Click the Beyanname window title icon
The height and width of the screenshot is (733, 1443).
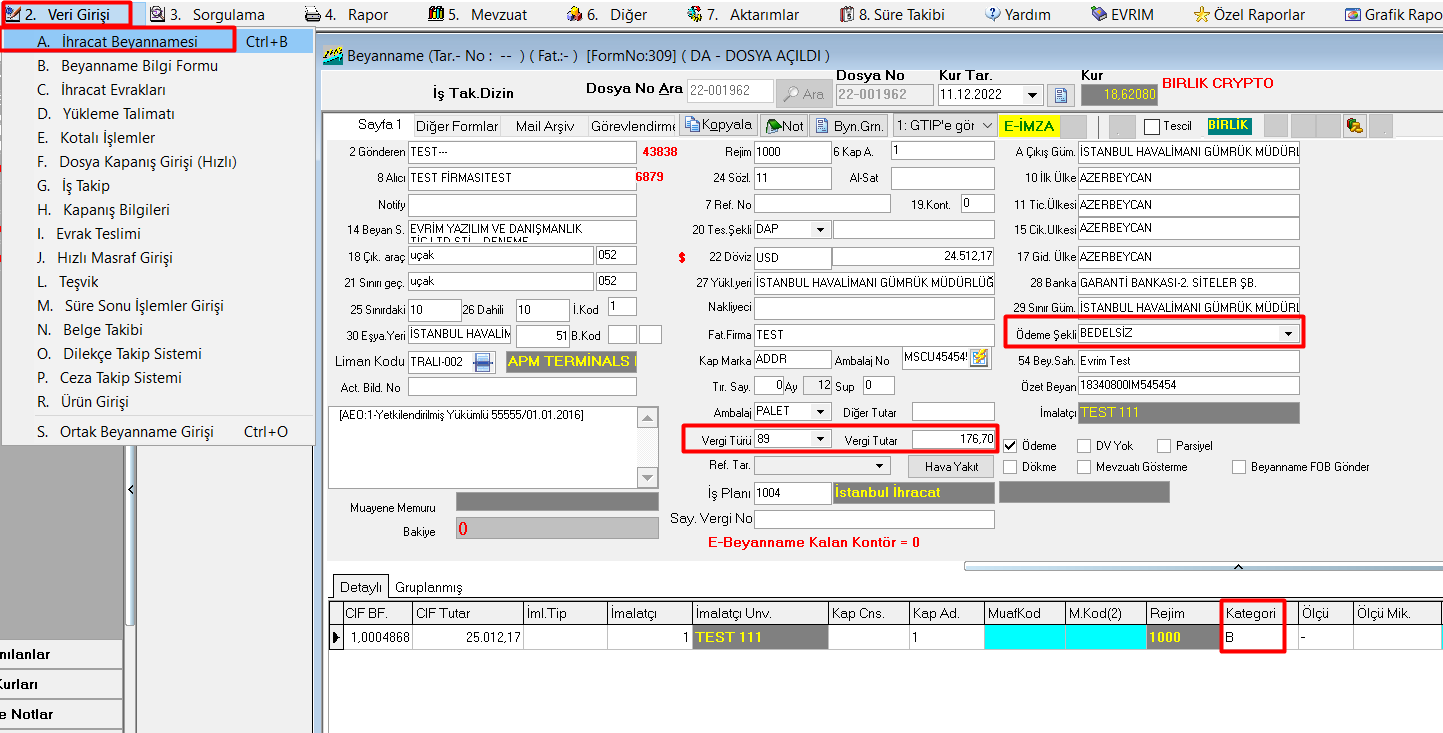click(333, 56)
